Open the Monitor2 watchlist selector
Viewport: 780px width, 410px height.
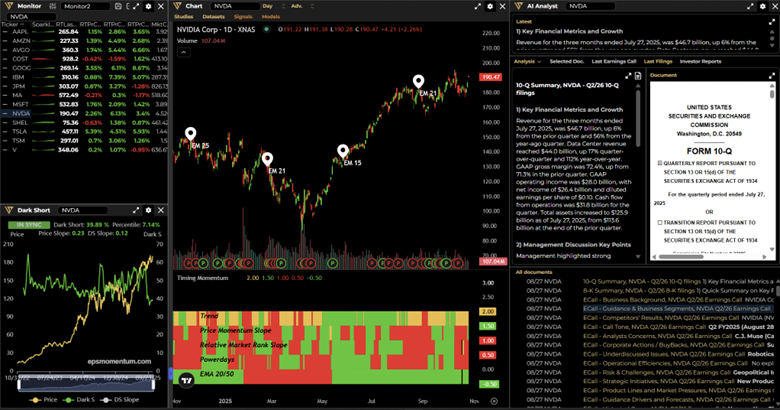pos(85,6)
